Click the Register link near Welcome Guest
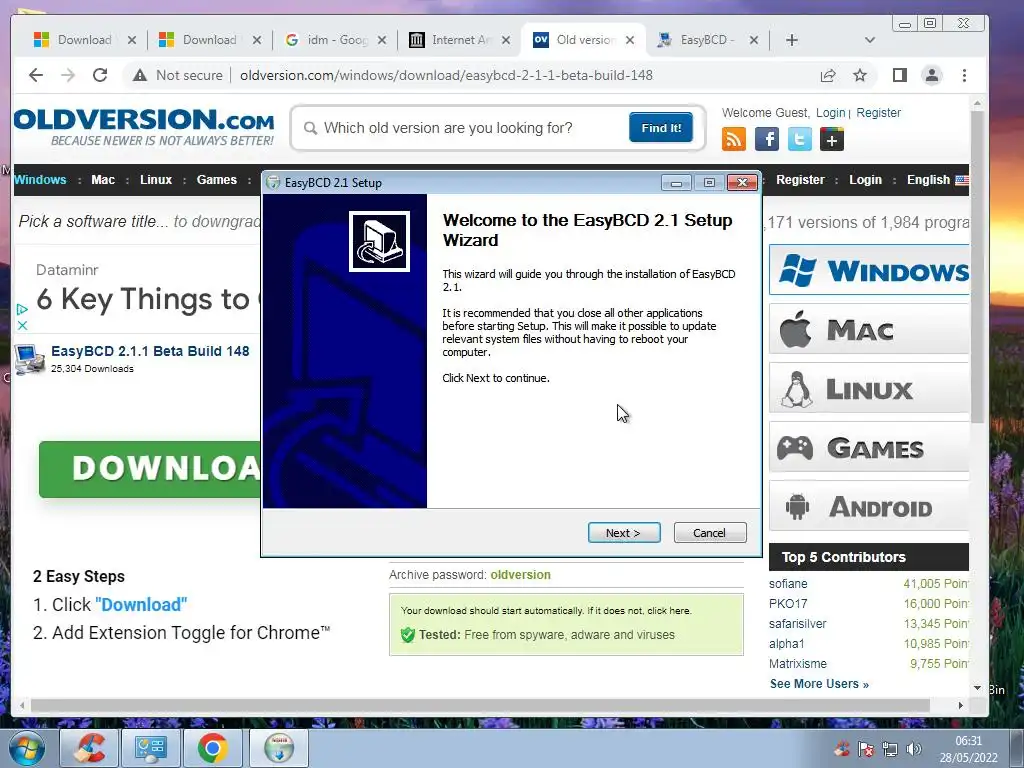Viewport: 1024px width, 768px height. (878, 113)
